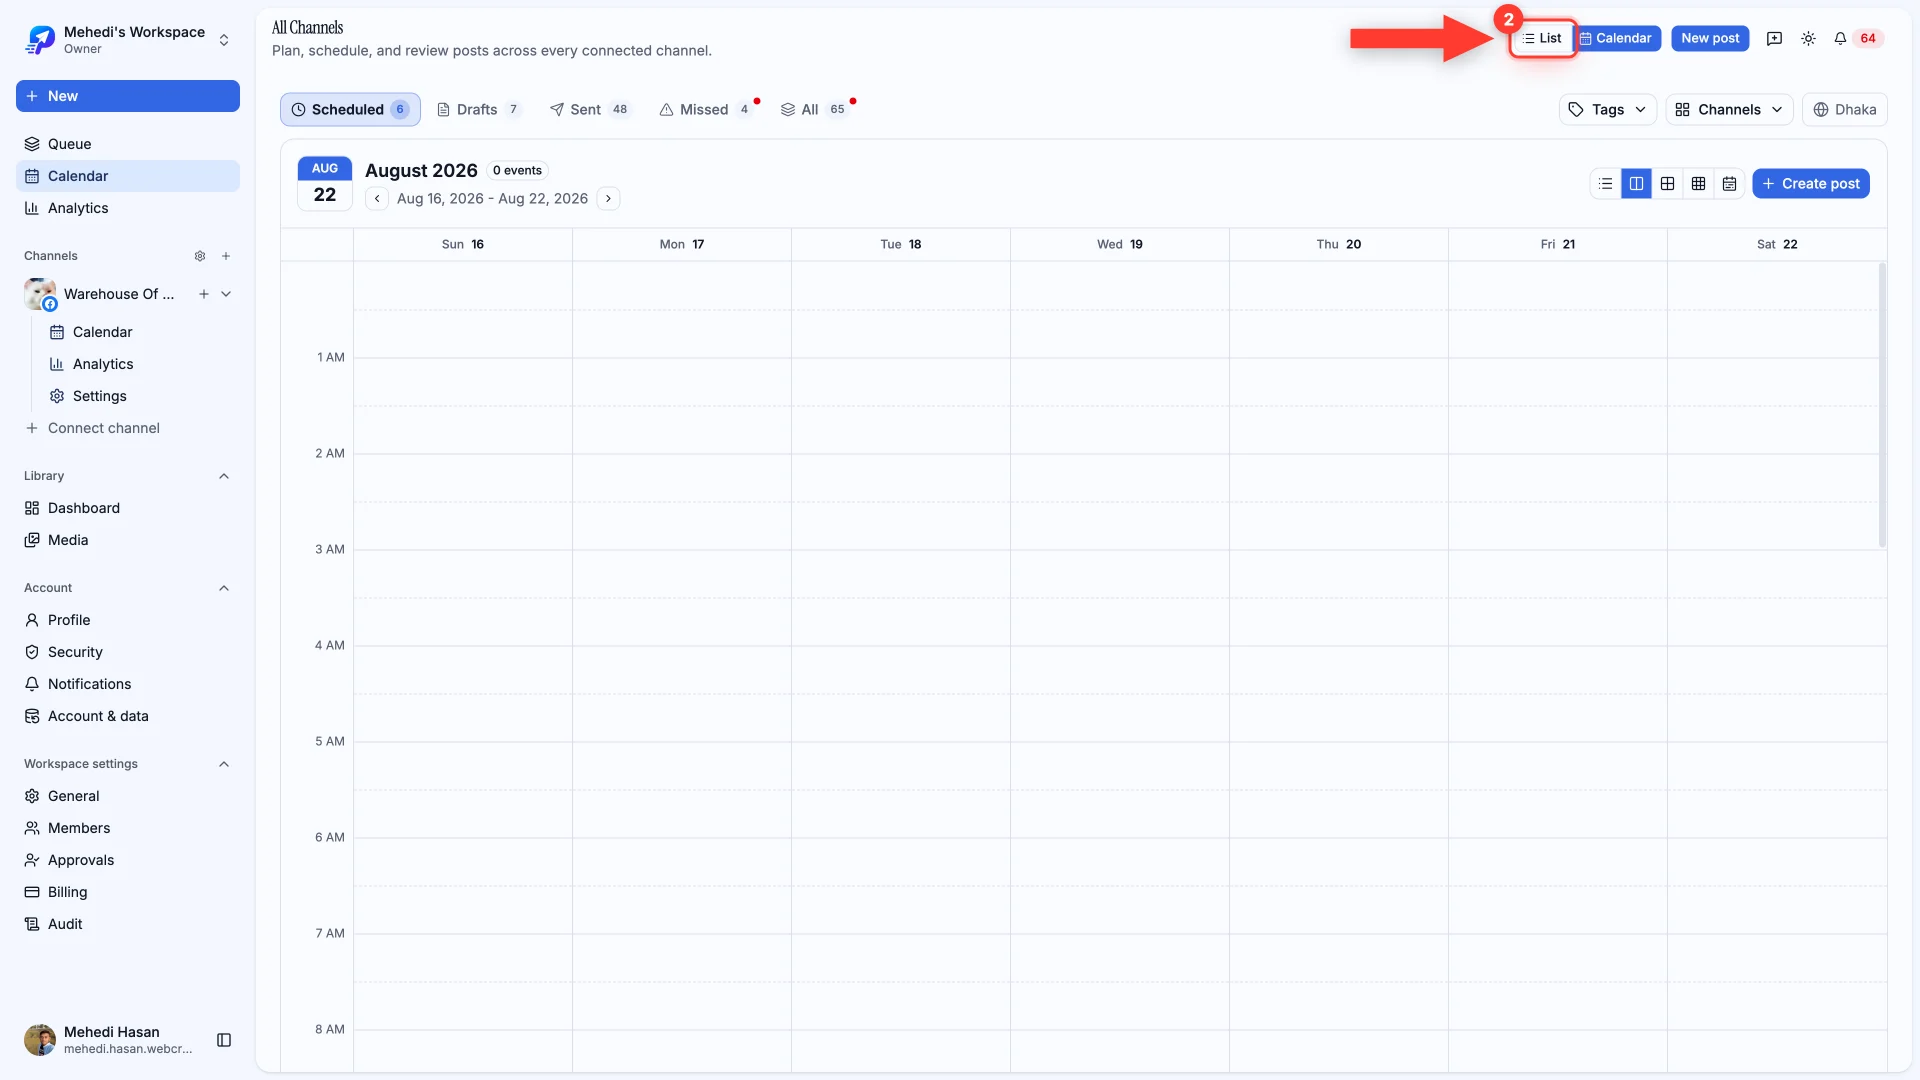Open workspace switcher for Mehedi's Workspace
Image resolution: width=1920 pixels, height=1080 pixels.
pyautogui.click(x=128, y=40)
